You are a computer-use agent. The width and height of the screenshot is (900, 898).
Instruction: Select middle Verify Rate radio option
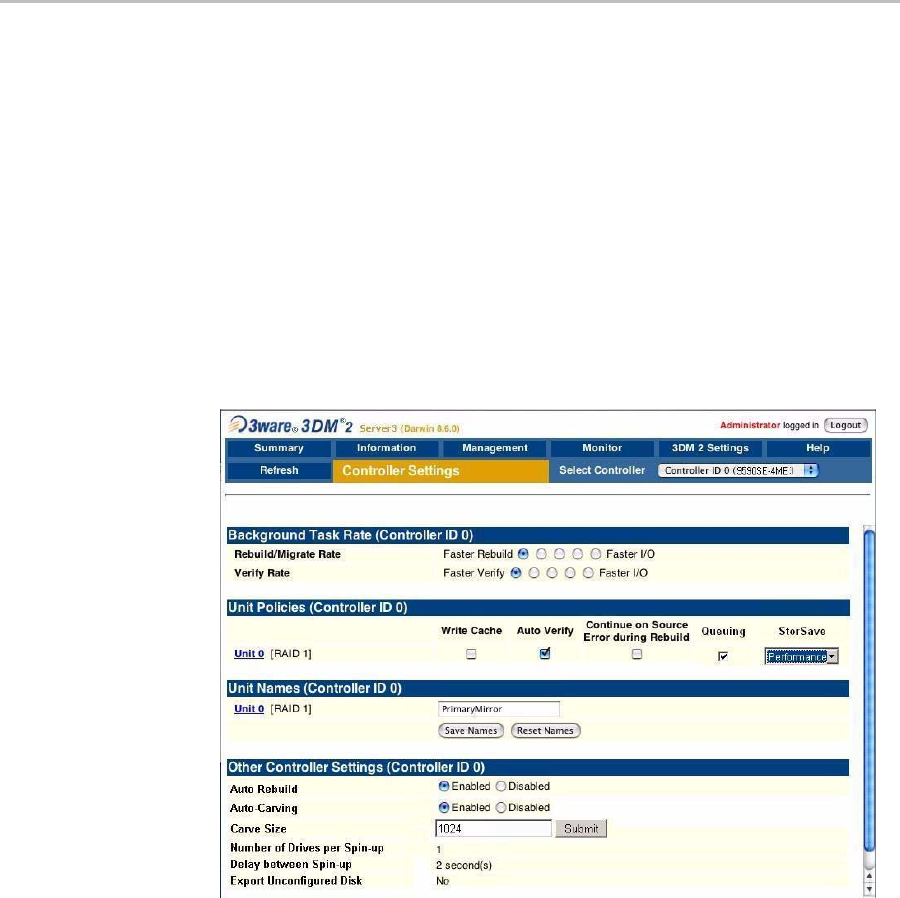tap(552, 573)
